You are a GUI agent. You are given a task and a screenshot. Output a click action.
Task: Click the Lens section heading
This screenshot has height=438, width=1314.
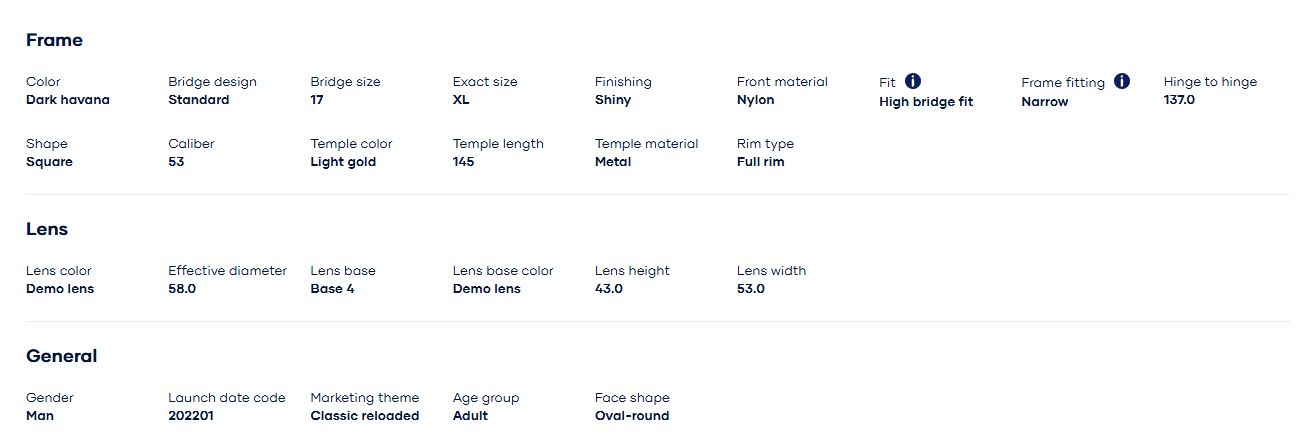47,229
